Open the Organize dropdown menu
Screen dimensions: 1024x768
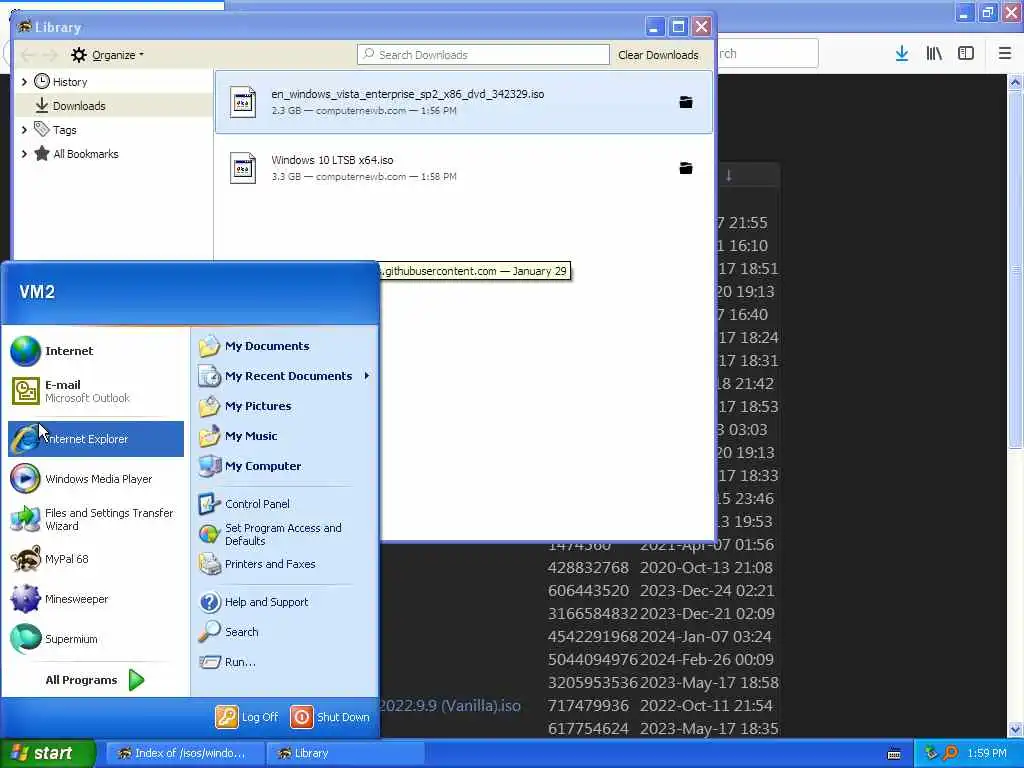pos(108,55)
